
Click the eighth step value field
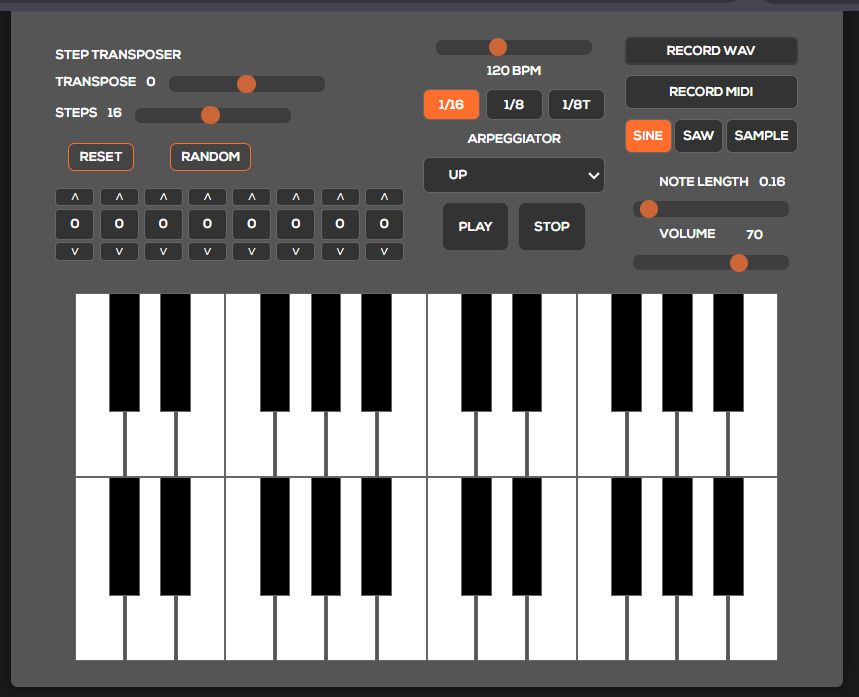pos(385,224)
